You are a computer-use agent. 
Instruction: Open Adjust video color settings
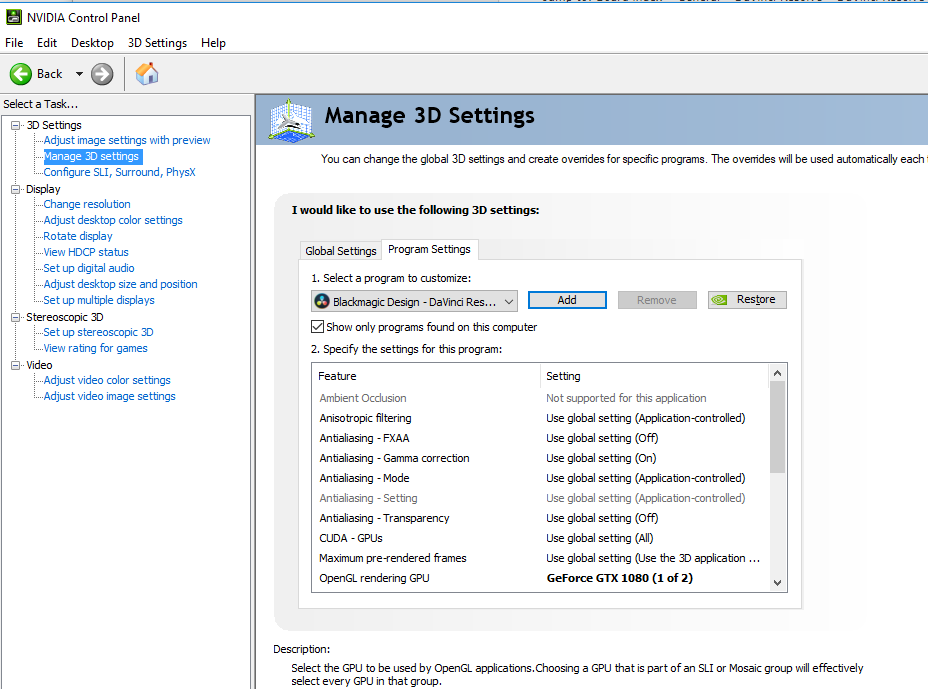pyautogui.click(x=107, y=380)
